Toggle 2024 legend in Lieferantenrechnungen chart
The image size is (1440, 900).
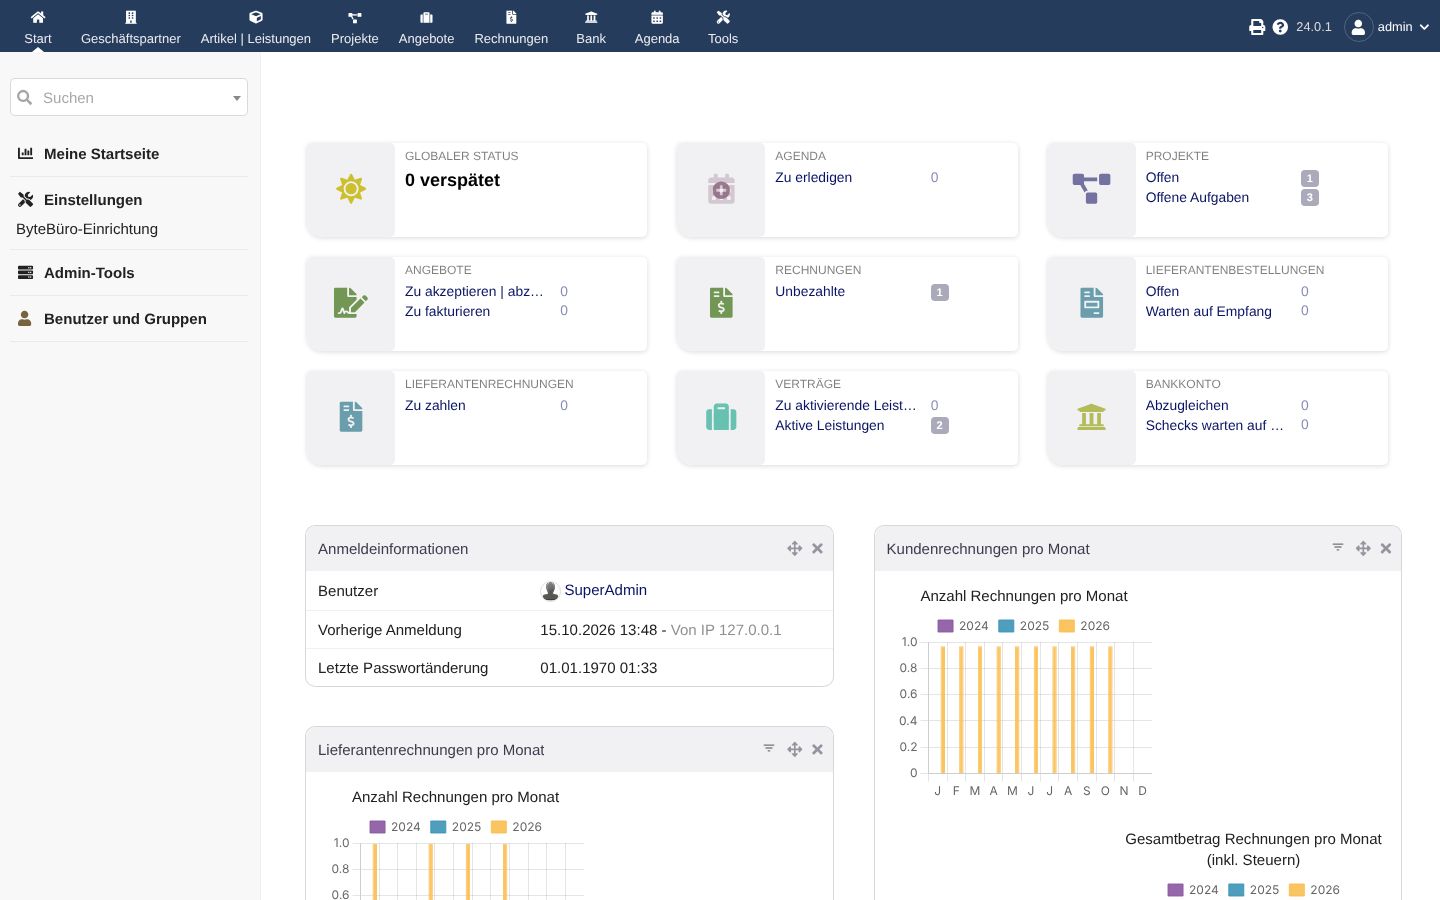395,827
